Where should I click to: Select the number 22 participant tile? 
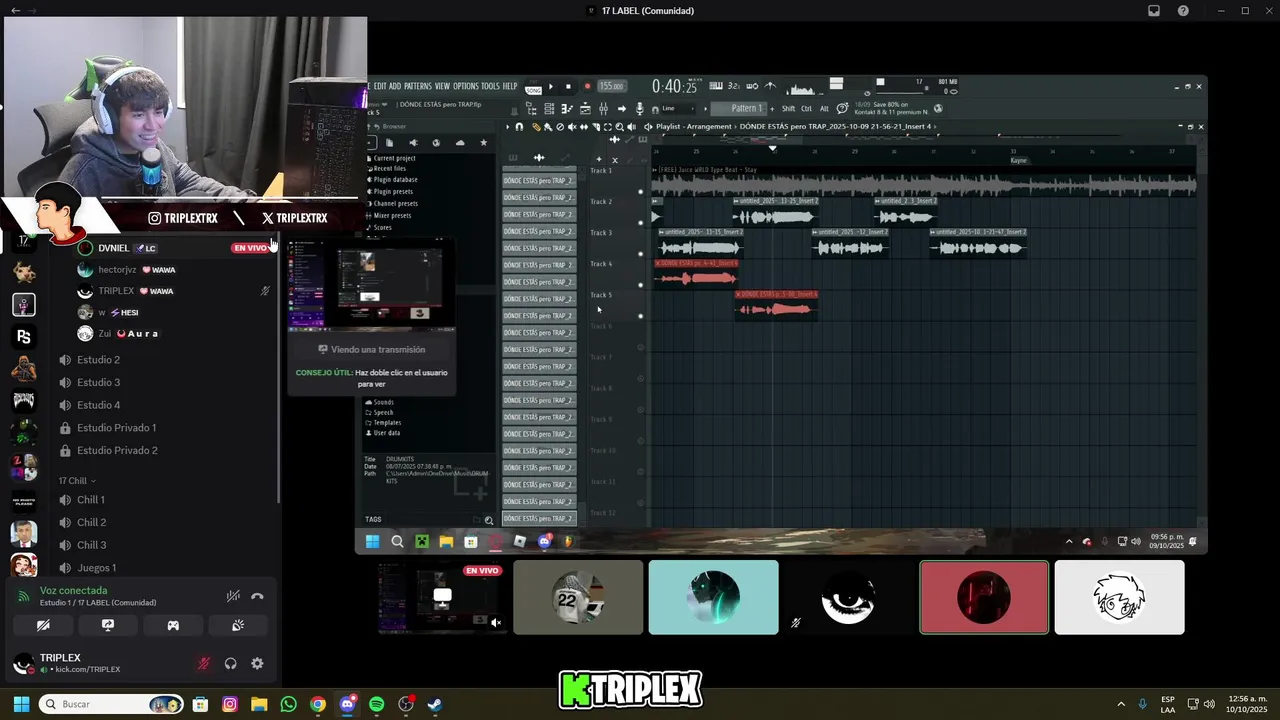578,598
